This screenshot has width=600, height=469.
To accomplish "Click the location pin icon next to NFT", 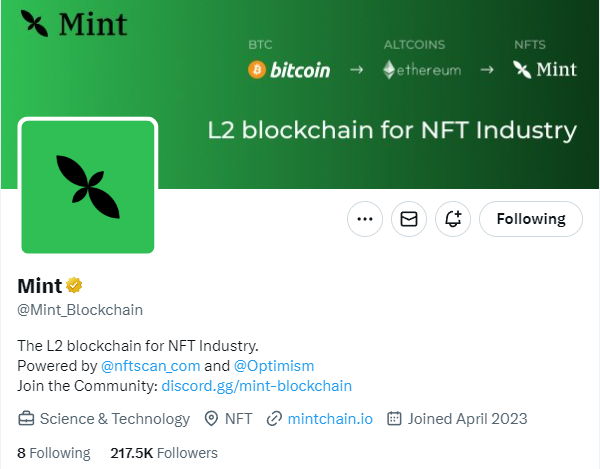I will tap(211, 419).
